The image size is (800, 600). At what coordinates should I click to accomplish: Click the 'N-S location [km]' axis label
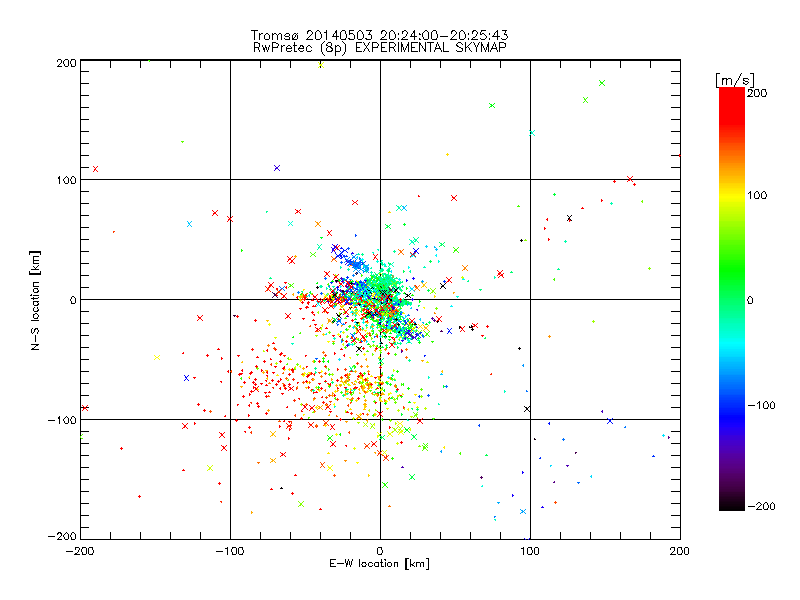pos(35,301)
